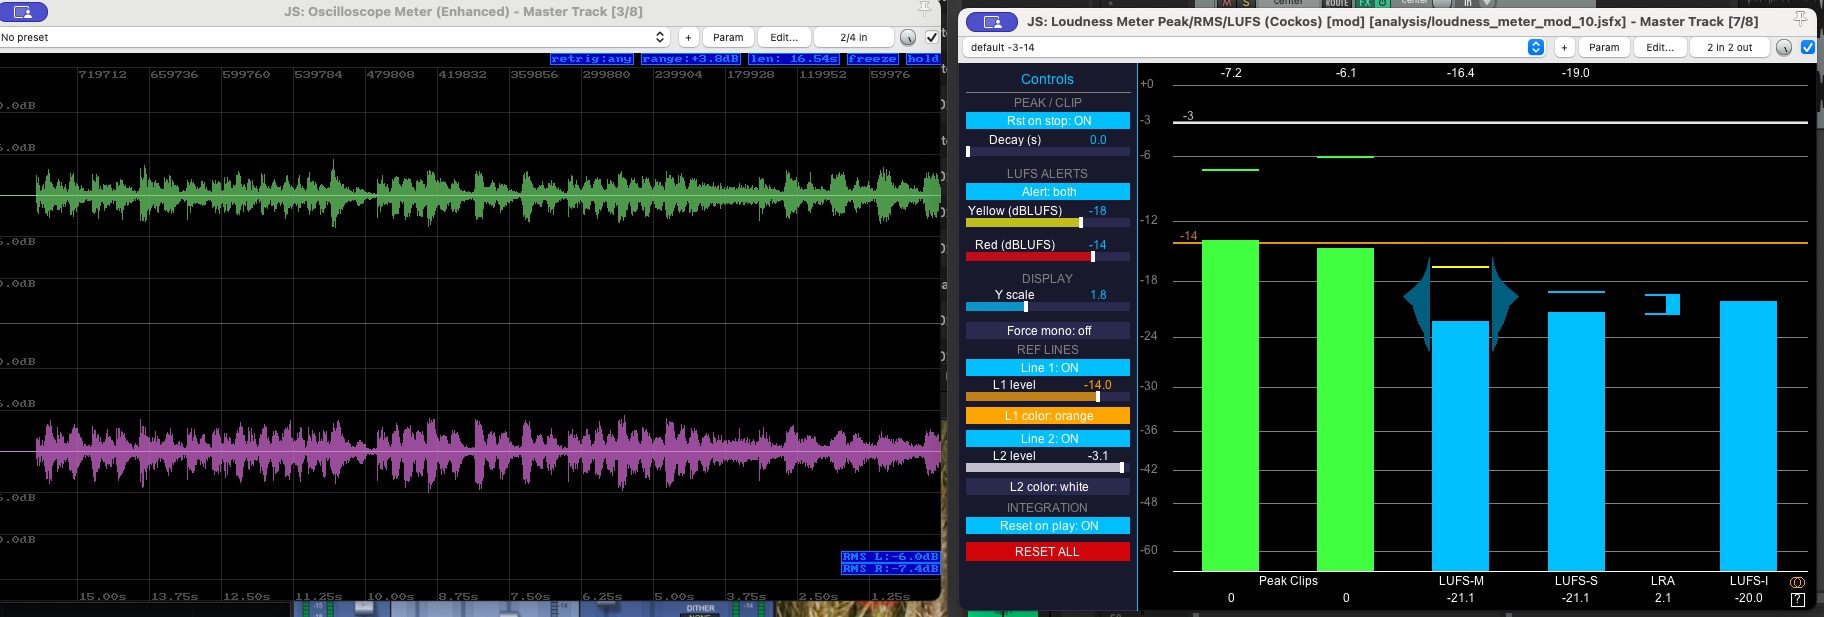This screenshot has width=1824, height=617.
Task: Open the No preset dropdown
Action: click(x=334, y=37)
